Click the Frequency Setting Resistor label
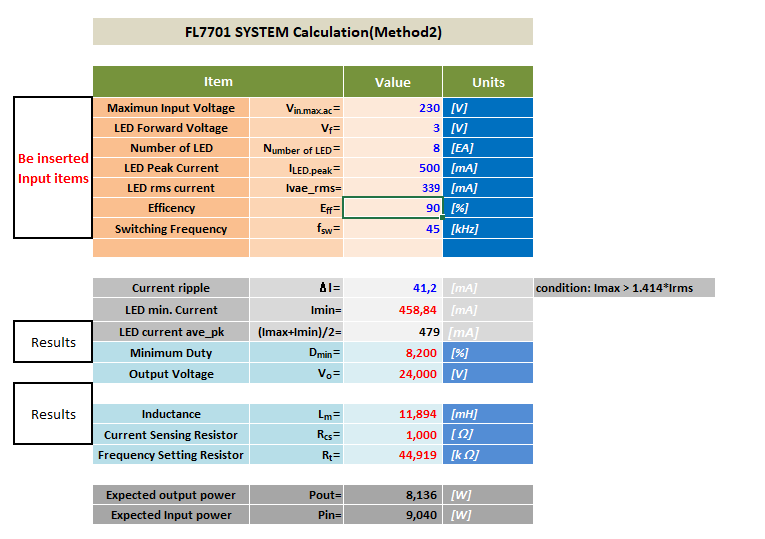This screenshot has height=539, width=765. tap(171, 455)
